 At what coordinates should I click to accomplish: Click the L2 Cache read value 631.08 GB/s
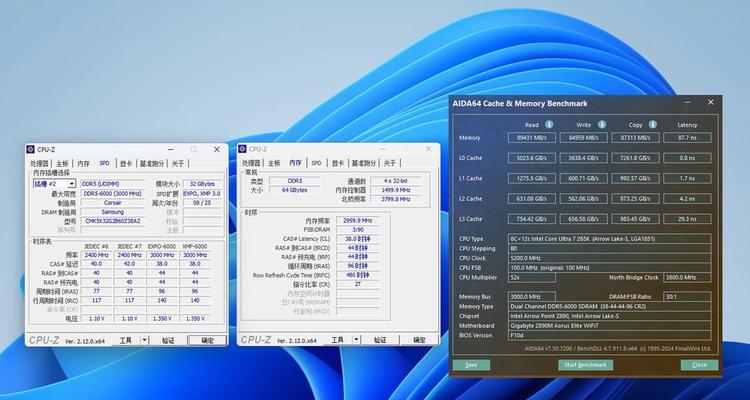[x=532, y=199]
